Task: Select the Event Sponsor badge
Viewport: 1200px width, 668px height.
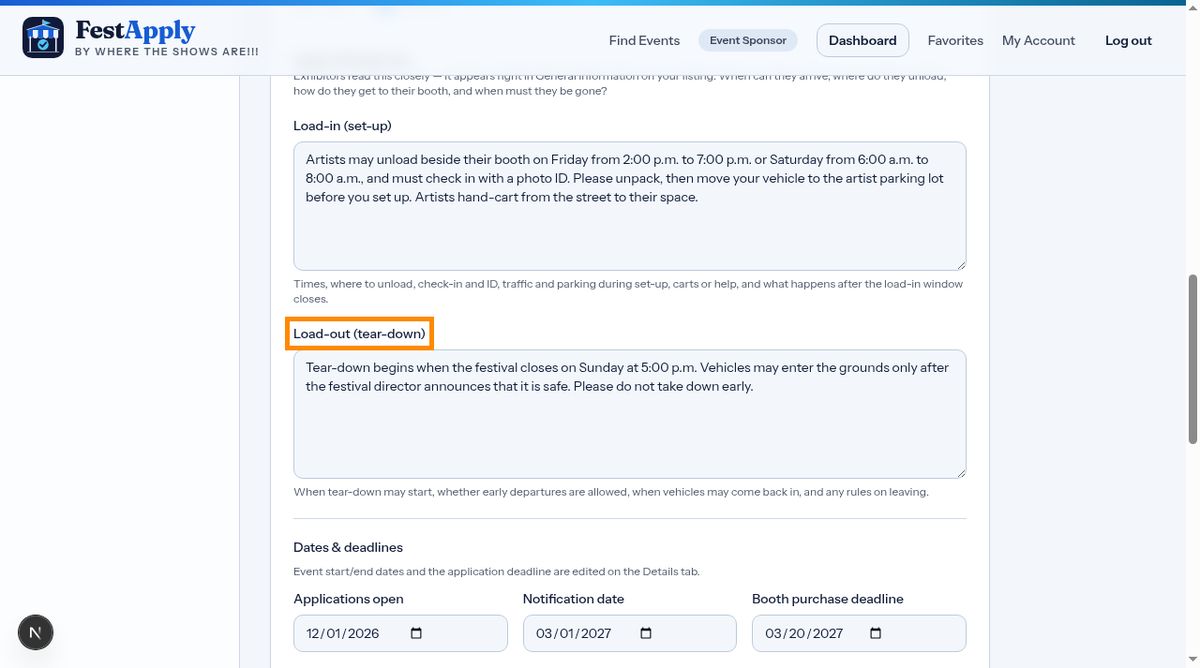Action: pos(748,40)
